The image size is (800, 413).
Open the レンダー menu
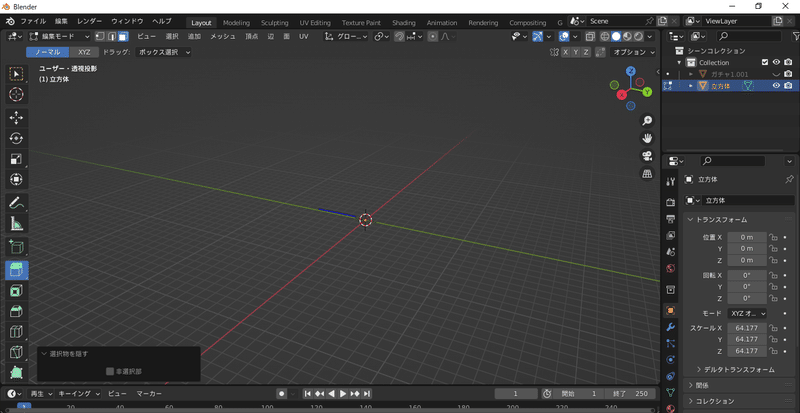pos(89,21)
